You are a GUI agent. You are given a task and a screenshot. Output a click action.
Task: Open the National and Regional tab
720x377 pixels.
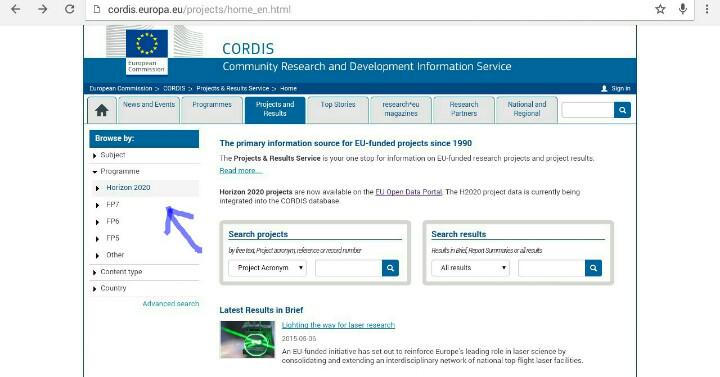(x=527, y=109)
